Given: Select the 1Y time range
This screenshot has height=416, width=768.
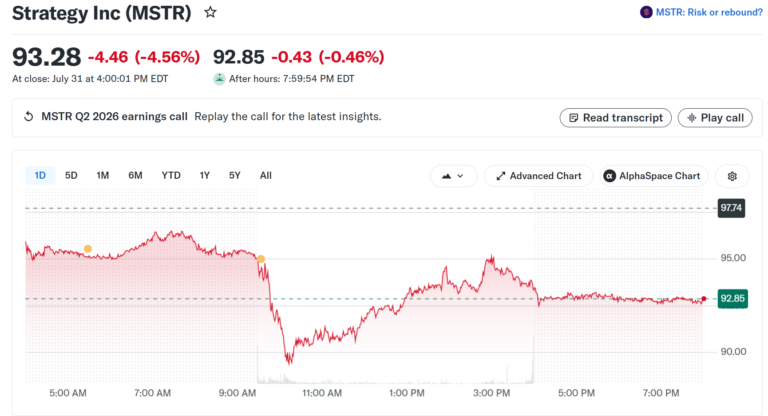Looking at the screenshot, I should (205, 175).
